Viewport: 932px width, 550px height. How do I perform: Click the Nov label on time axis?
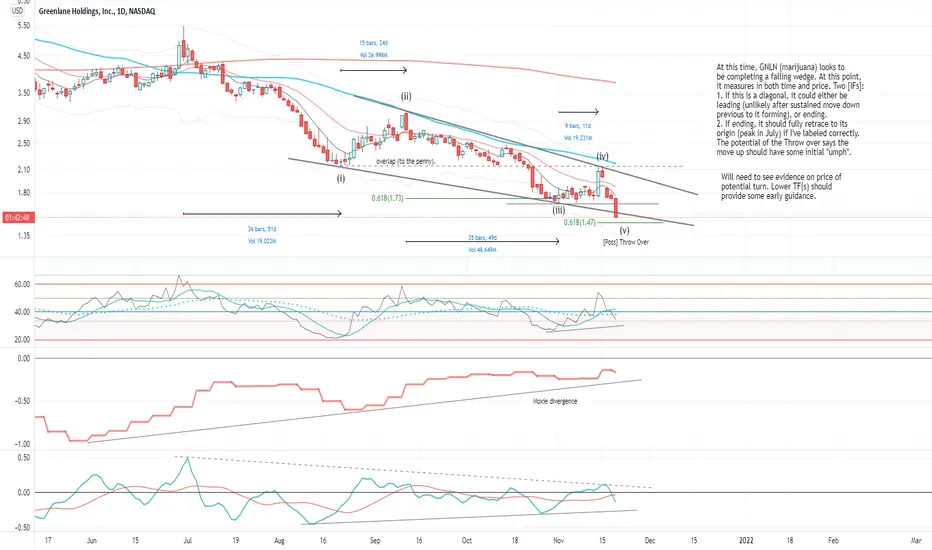tap(558, 540)
